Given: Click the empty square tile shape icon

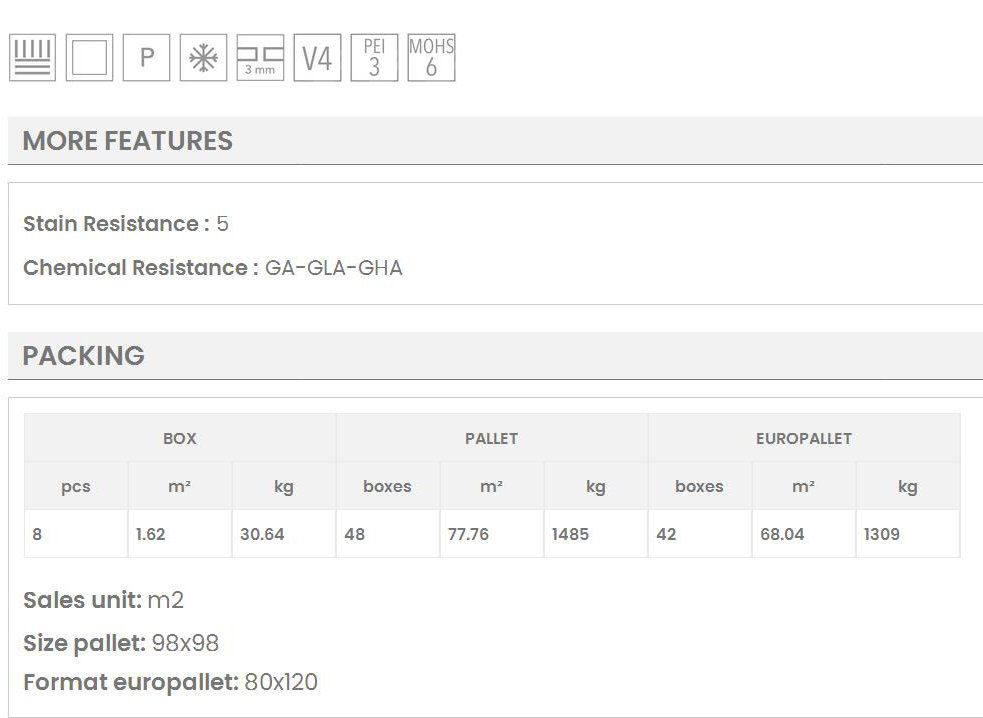Looking at the screenshot, I should click(x=89, y=58).
